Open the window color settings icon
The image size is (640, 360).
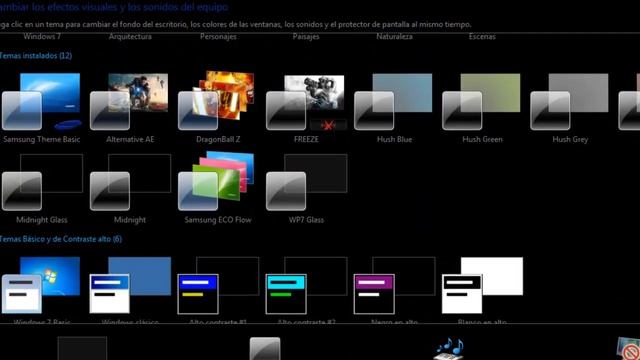(265, 349)
